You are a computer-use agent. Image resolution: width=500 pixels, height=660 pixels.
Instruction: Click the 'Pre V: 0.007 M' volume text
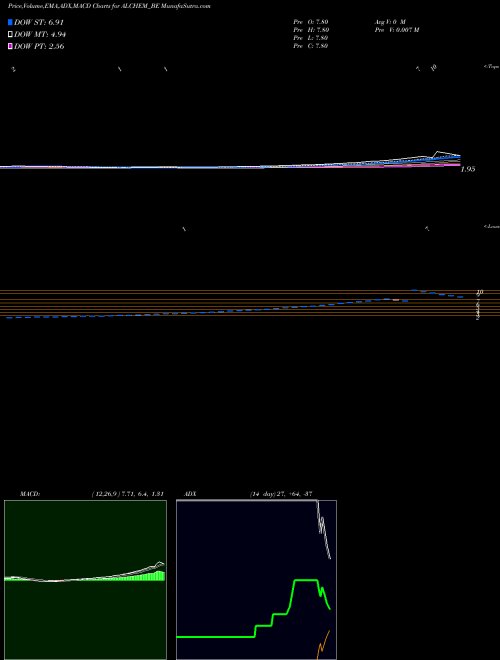click(396, 30)
